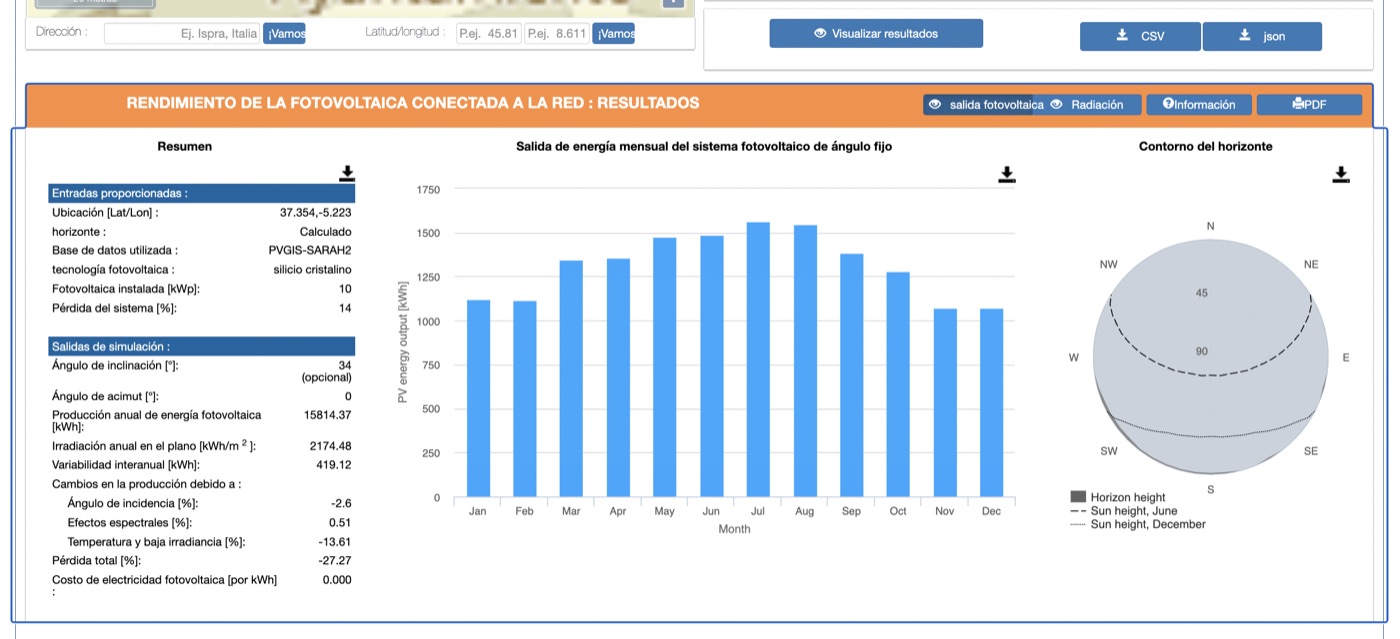Viewport: 1400px width, 639px height.
Task: Click the Dec bar in the chart
Action: [991, 403]
